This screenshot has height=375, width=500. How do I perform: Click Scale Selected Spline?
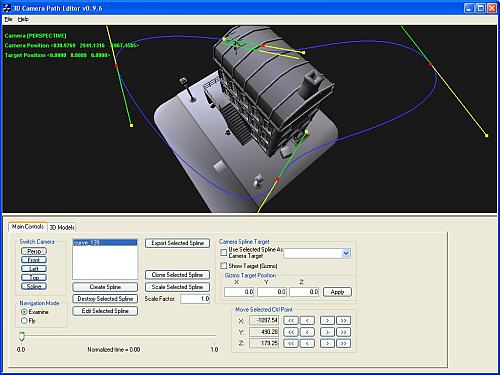(177, 287)
